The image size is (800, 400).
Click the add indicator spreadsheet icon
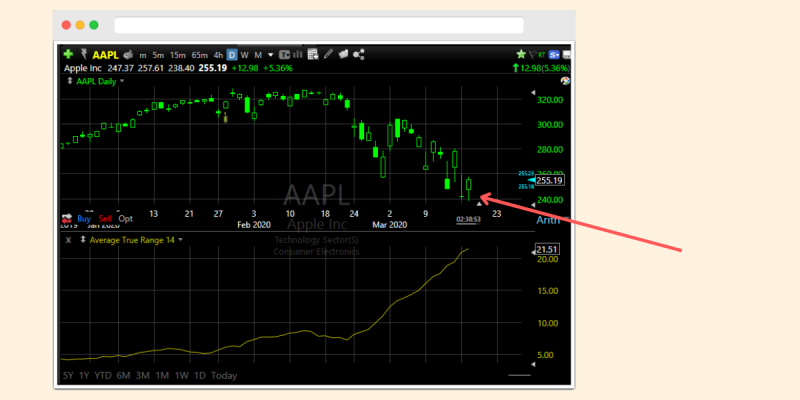point(313,54)
